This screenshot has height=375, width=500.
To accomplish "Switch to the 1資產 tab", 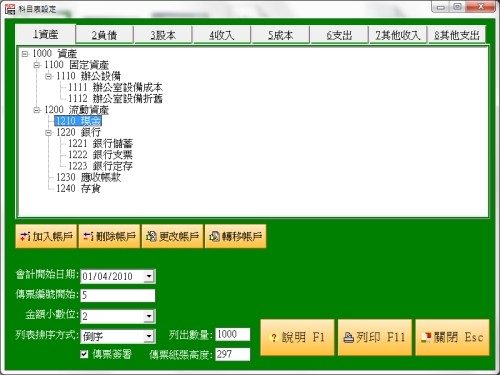I will click(46, 34).
